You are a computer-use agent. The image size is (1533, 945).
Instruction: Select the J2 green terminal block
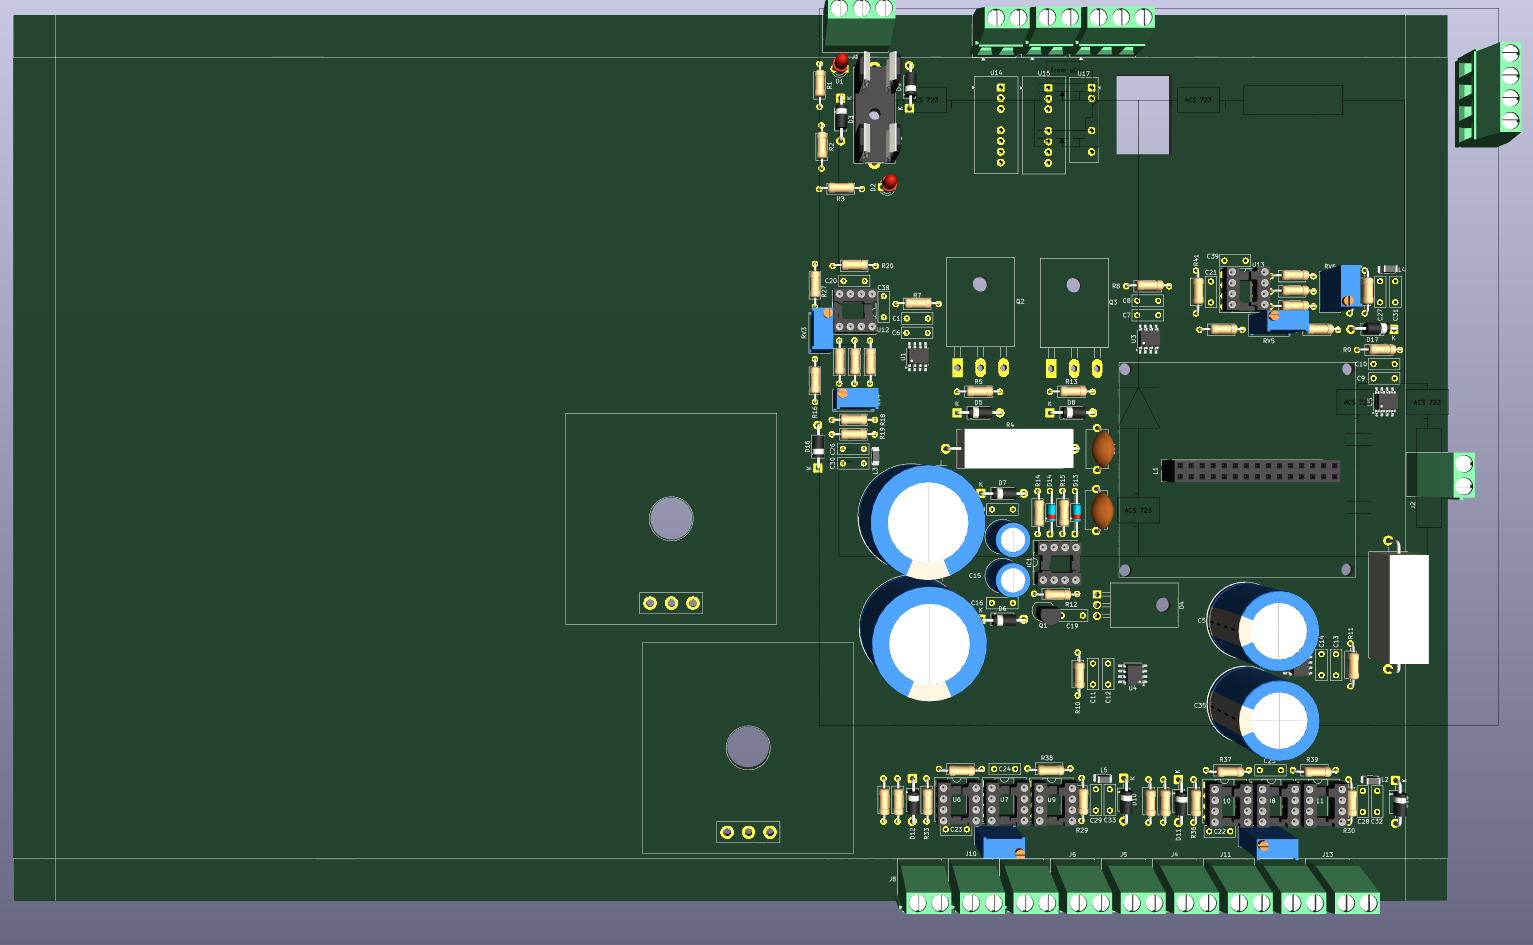(1440, 475)
